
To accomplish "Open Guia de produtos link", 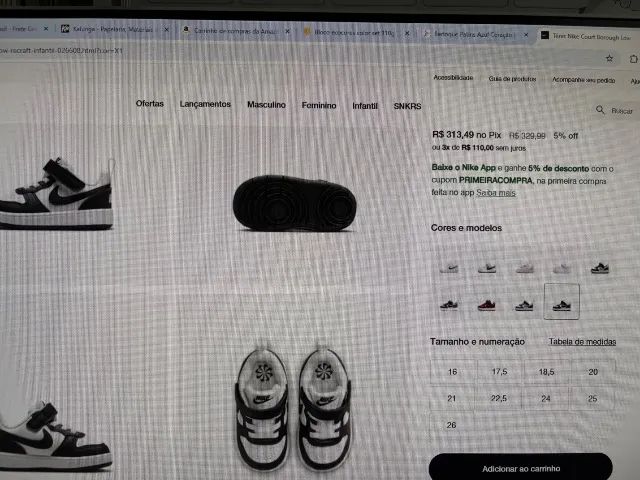I will pyautogui.click(x=512, y=79).
